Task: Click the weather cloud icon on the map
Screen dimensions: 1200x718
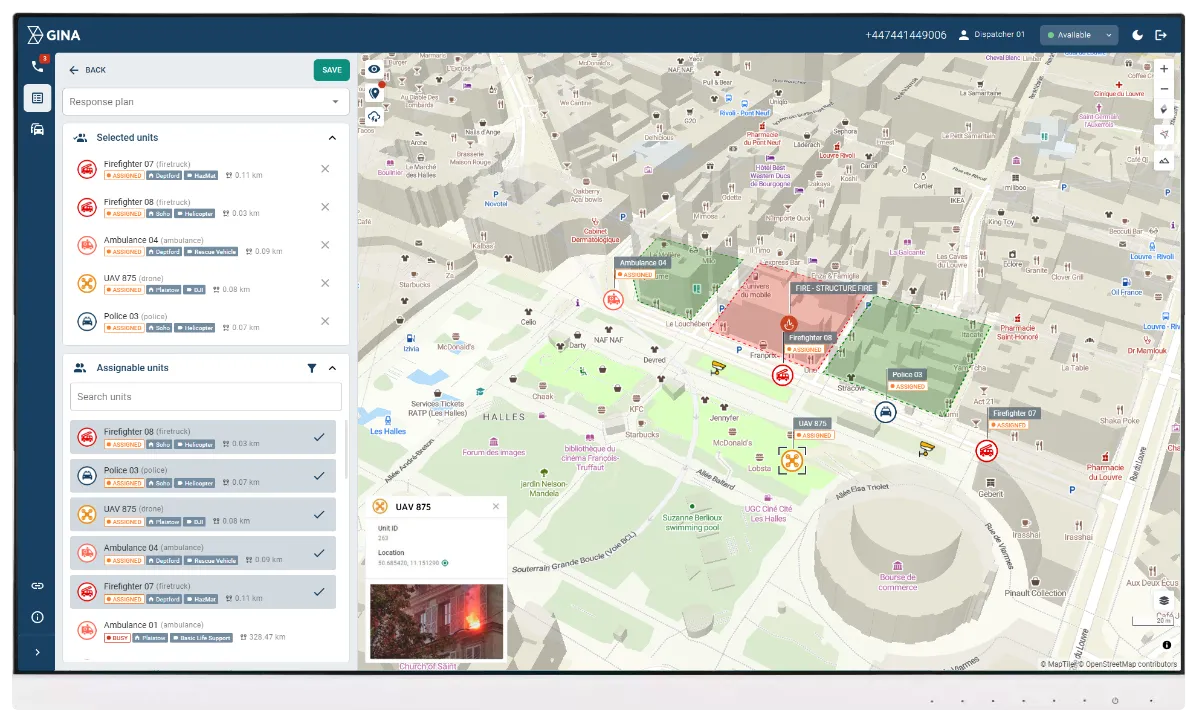Action: (x=374, y=116)
